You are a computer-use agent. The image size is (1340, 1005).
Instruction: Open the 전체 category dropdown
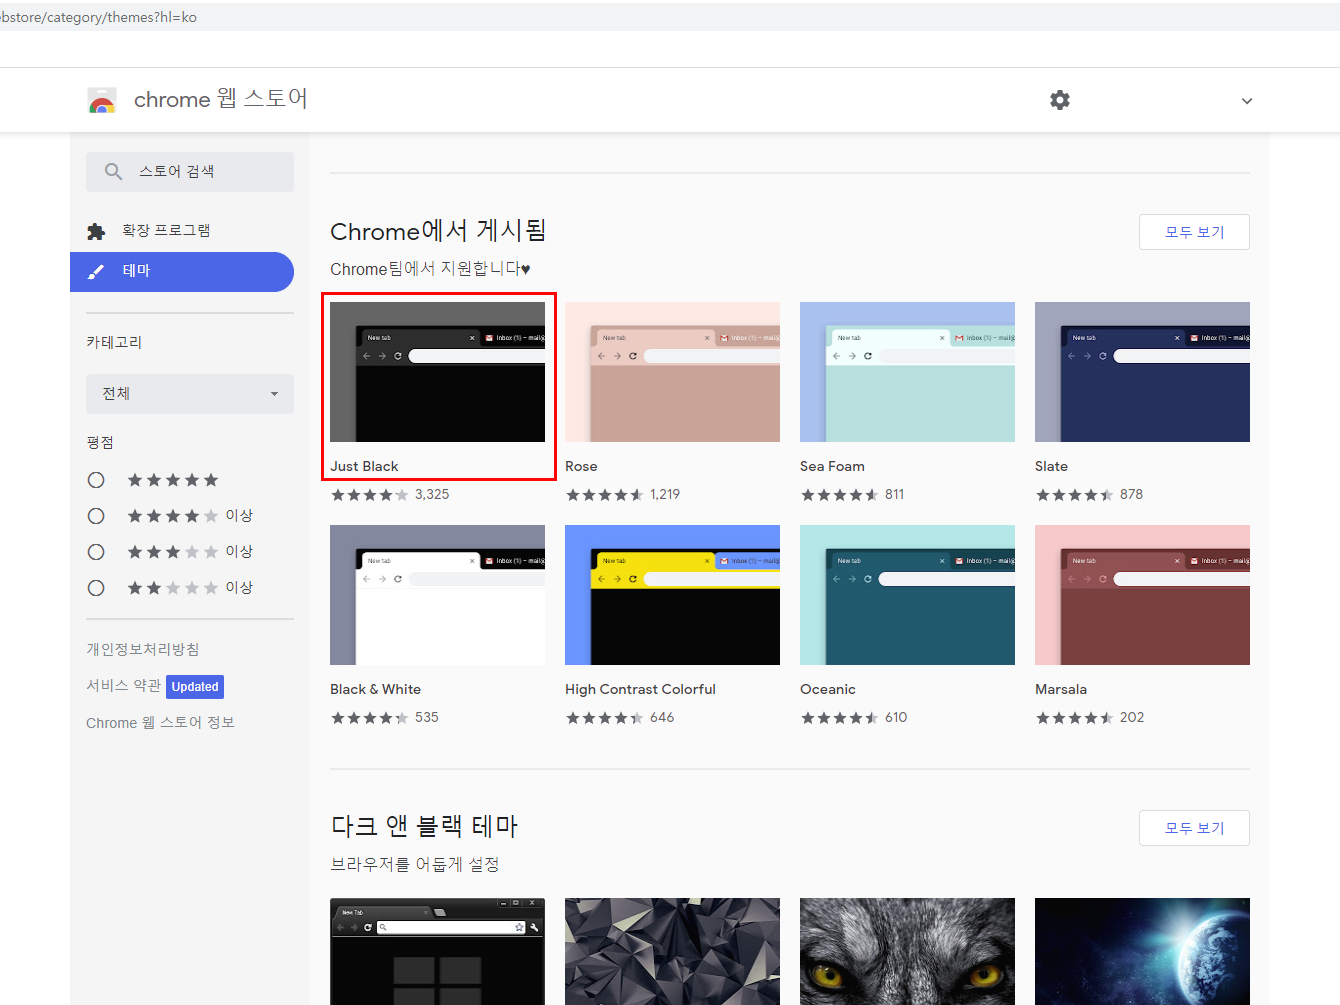click(190, 394)
